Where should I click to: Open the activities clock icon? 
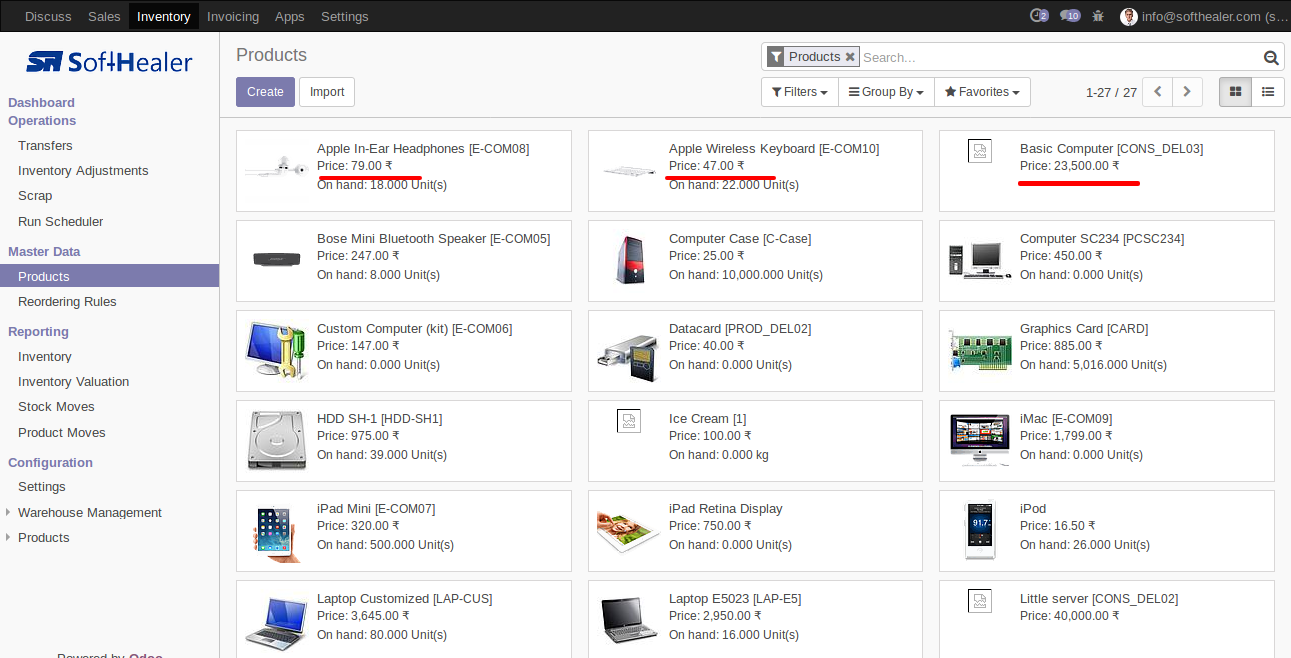[1039, 16]
